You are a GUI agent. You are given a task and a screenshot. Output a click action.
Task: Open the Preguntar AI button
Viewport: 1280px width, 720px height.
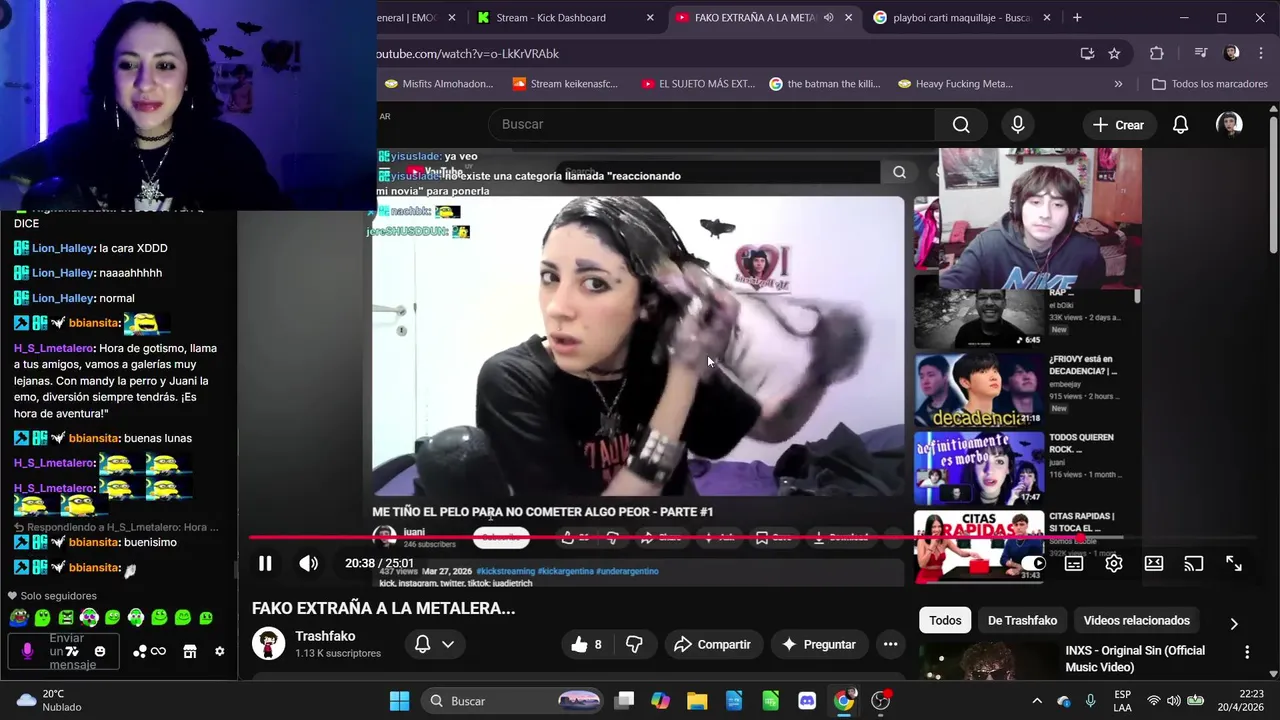pyautogui.click(x=818, y=645)
